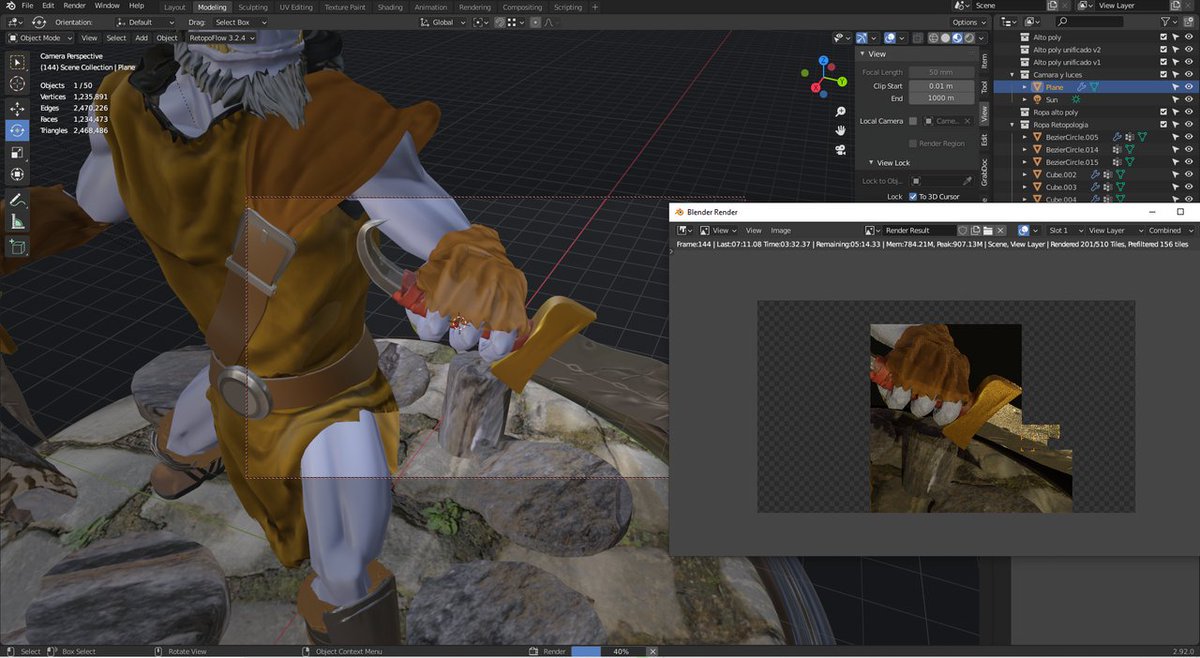Expand the Plane object in the outliner

1025,88
